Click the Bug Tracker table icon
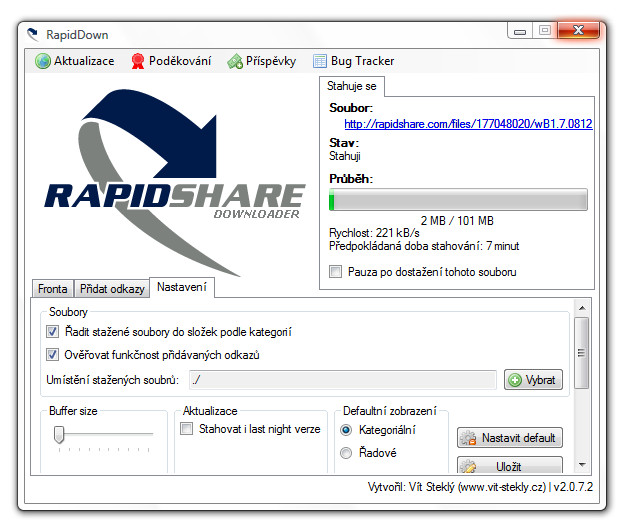This screenshot has width=625, height=527. click(320, 61)
